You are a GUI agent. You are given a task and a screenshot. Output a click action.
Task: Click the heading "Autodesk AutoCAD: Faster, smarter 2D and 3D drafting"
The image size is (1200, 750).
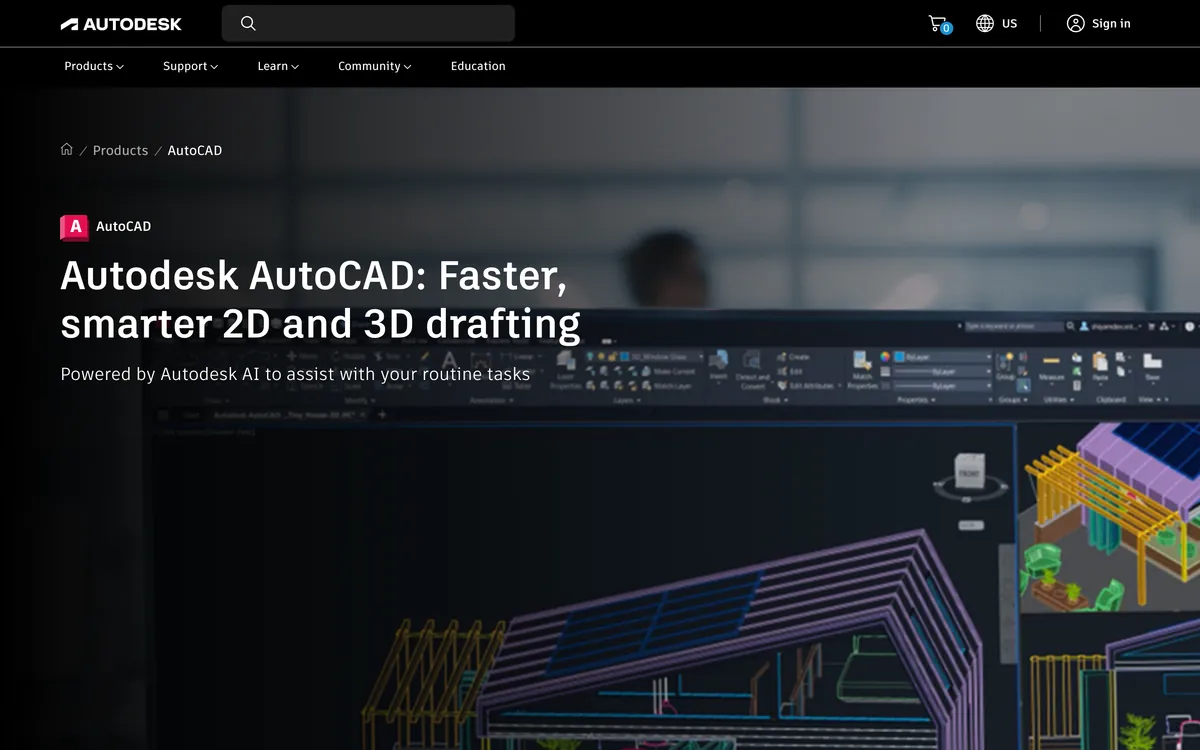(x=320, y=299)
